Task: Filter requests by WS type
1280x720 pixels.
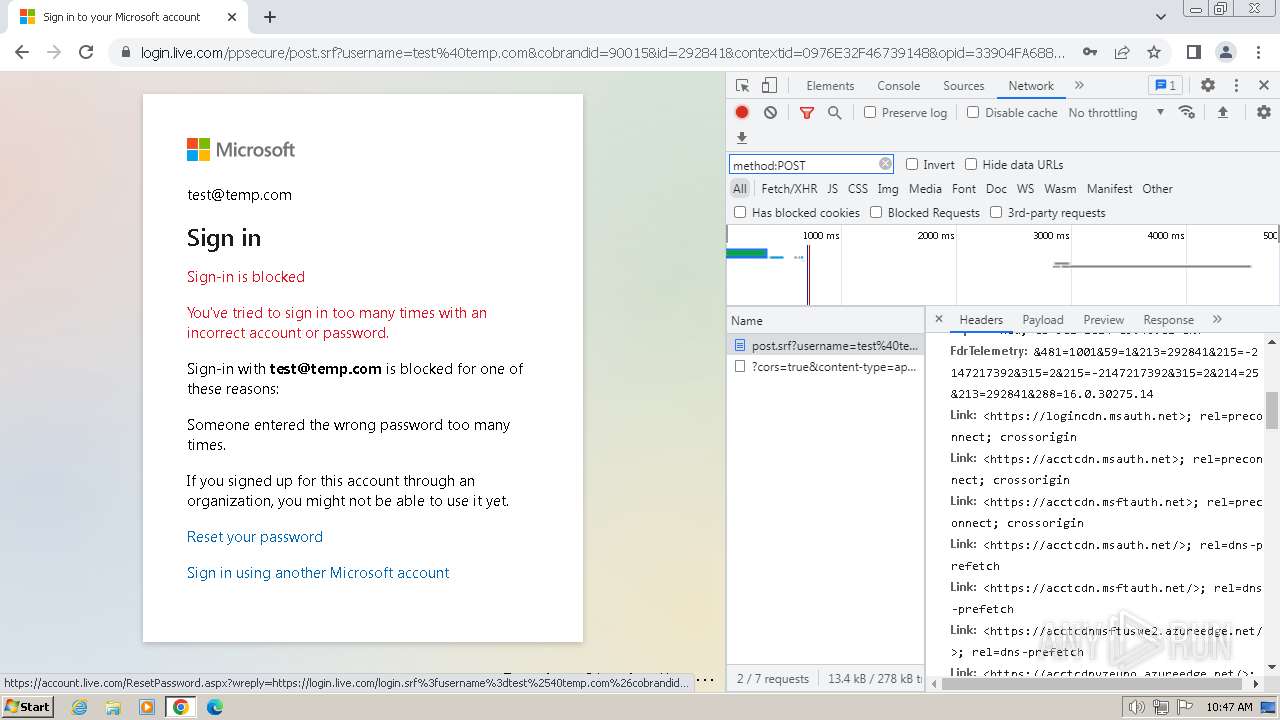Action: pyautogui.click(x=1025, y=189)
